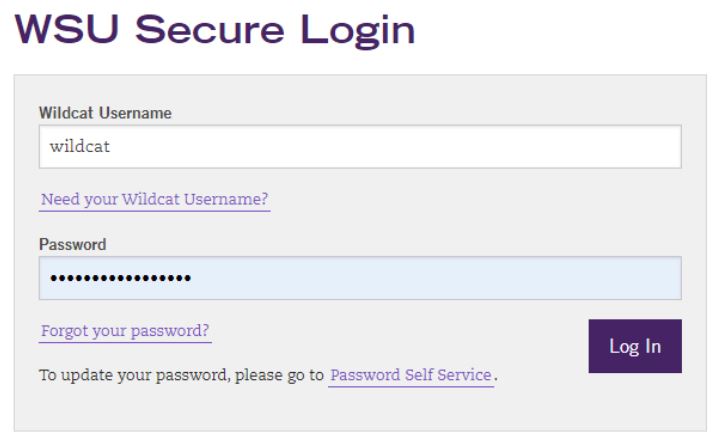The width and height of the screenshot is (716, 444).
Task: Click blank gray panel area beside Password label
Action: [400, 244]
